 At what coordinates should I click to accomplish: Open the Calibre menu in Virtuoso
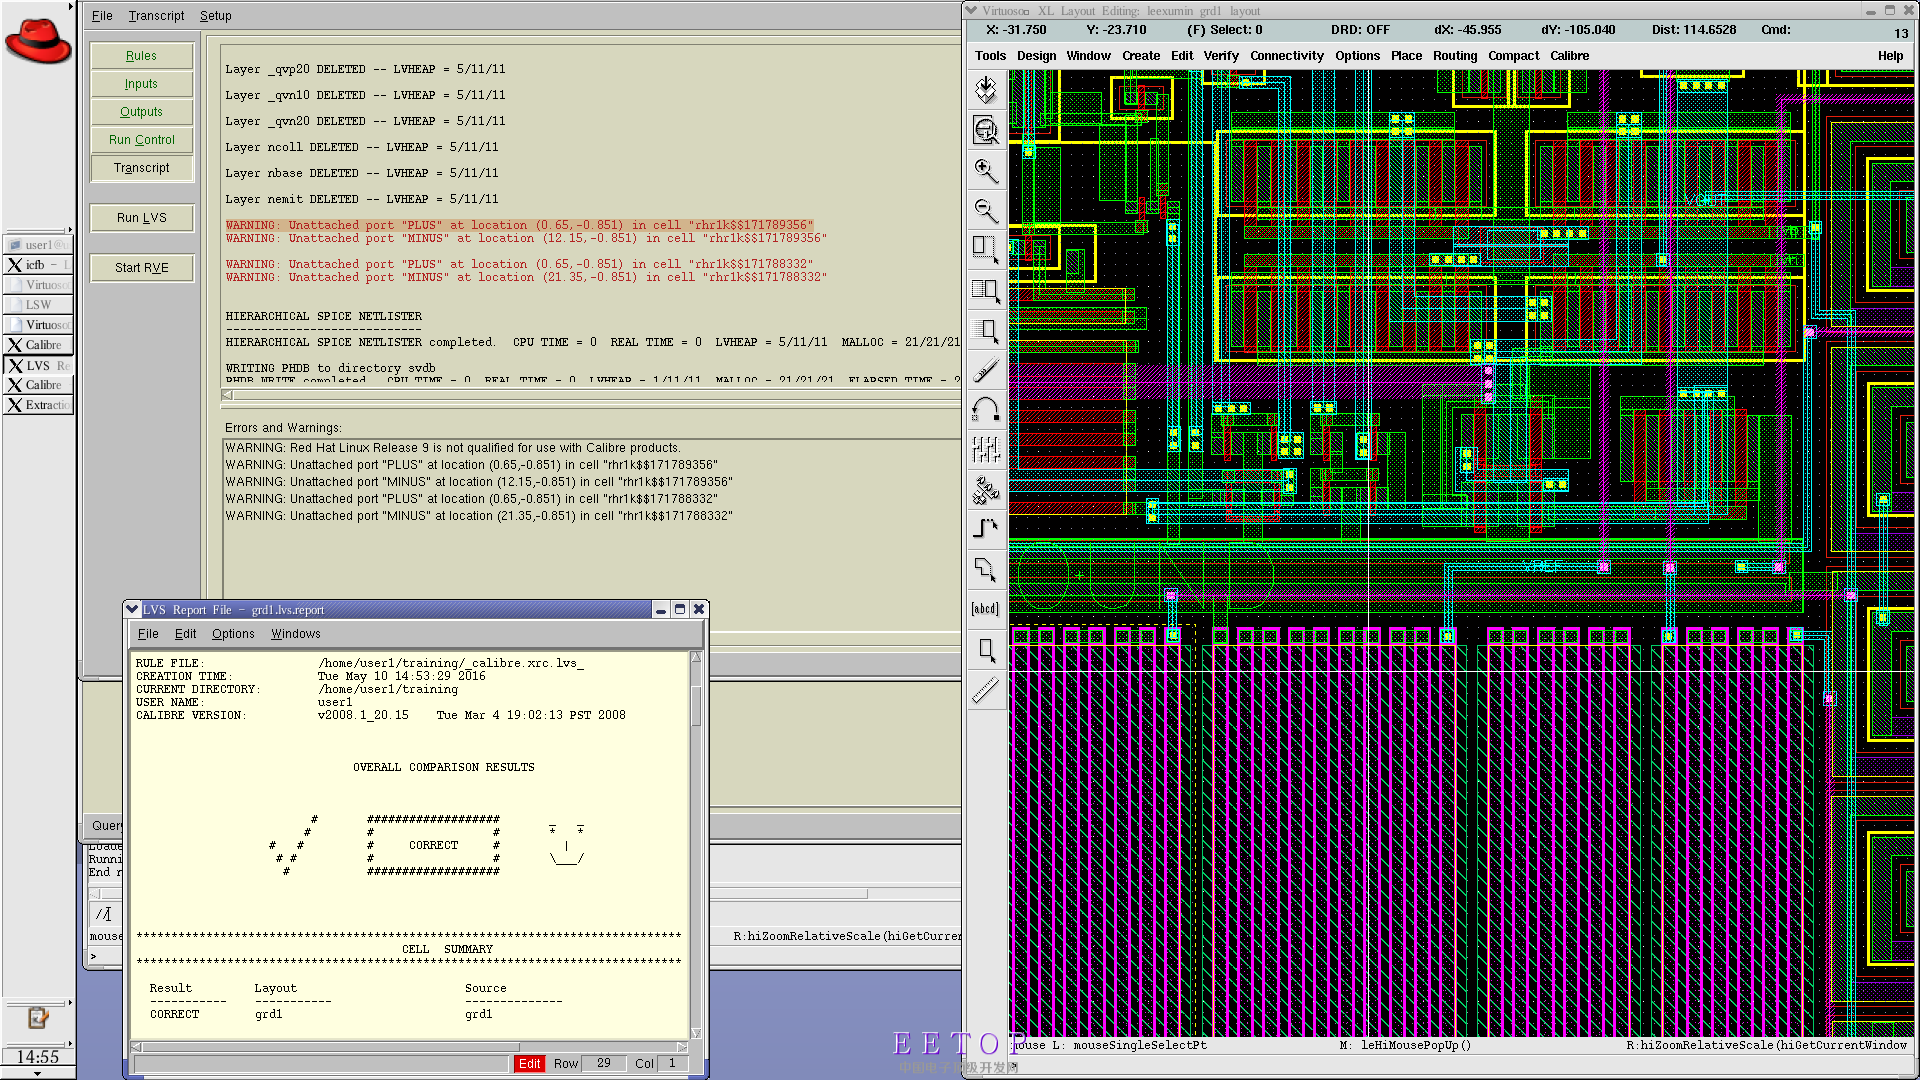pos(1569,56)
